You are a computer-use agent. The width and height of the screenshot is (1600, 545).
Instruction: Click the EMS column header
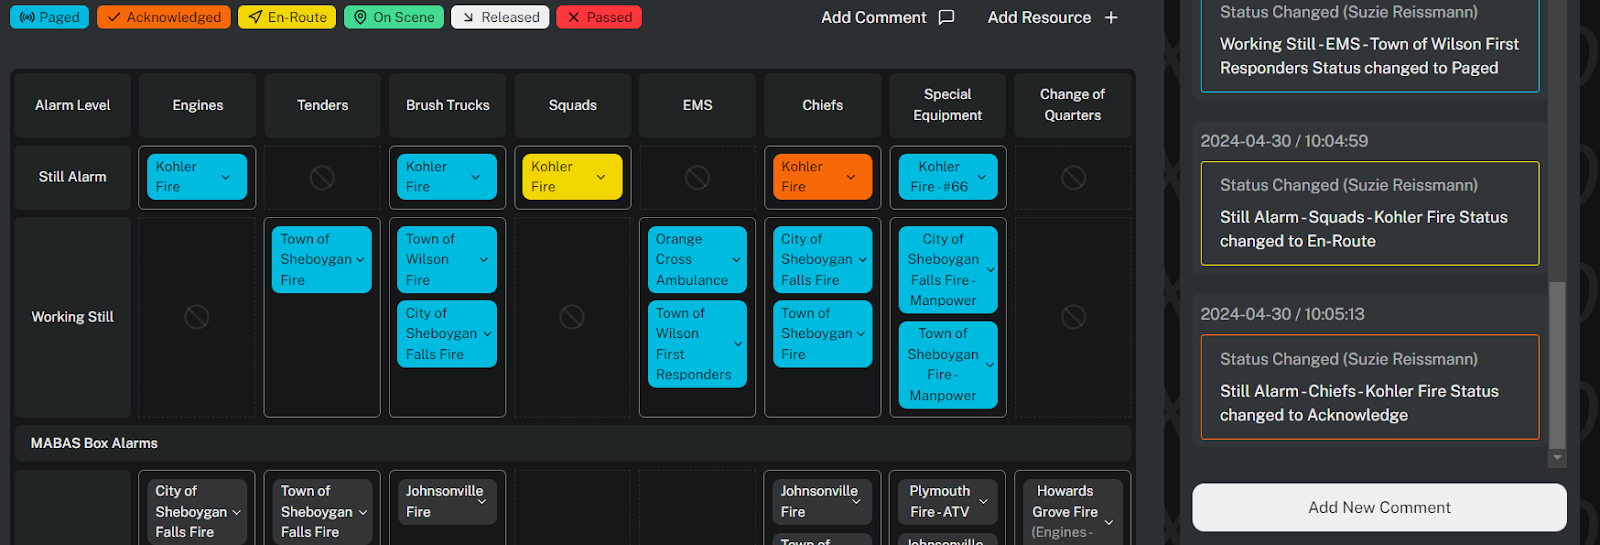[697, 105]
